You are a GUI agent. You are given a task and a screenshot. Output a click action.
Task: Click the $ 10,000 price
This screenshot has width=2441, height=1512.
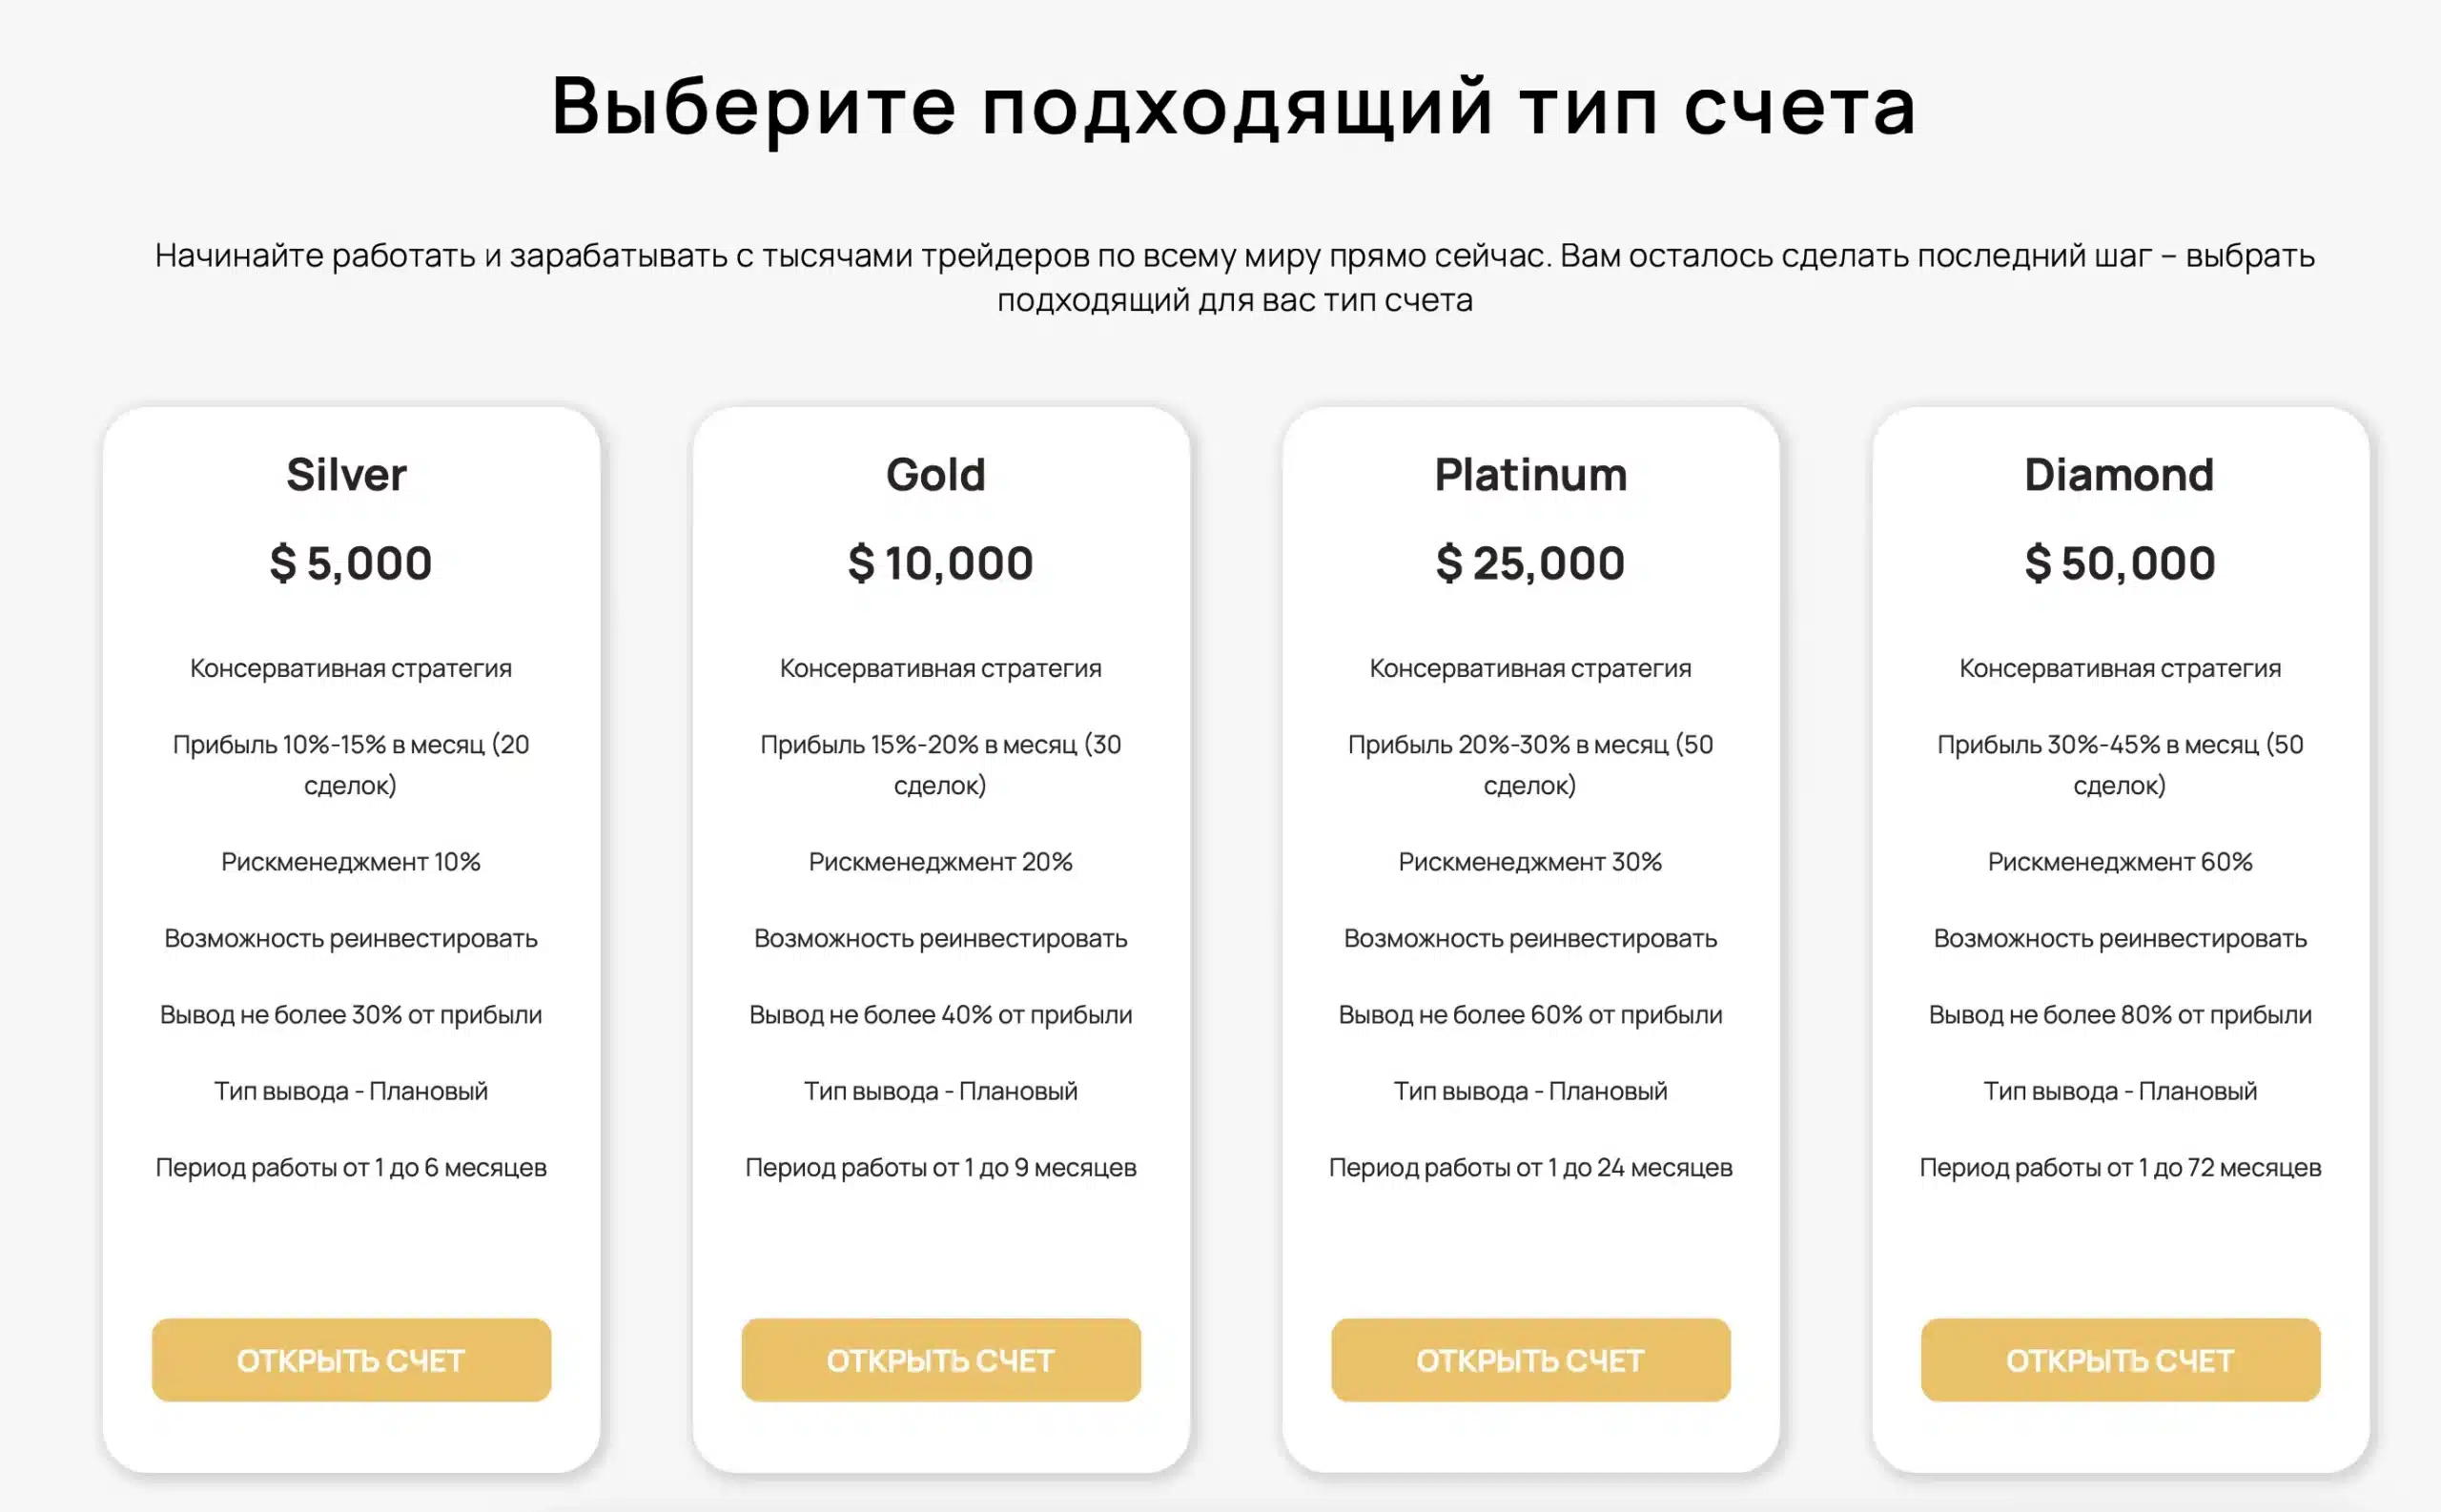[x=941, y=562]
